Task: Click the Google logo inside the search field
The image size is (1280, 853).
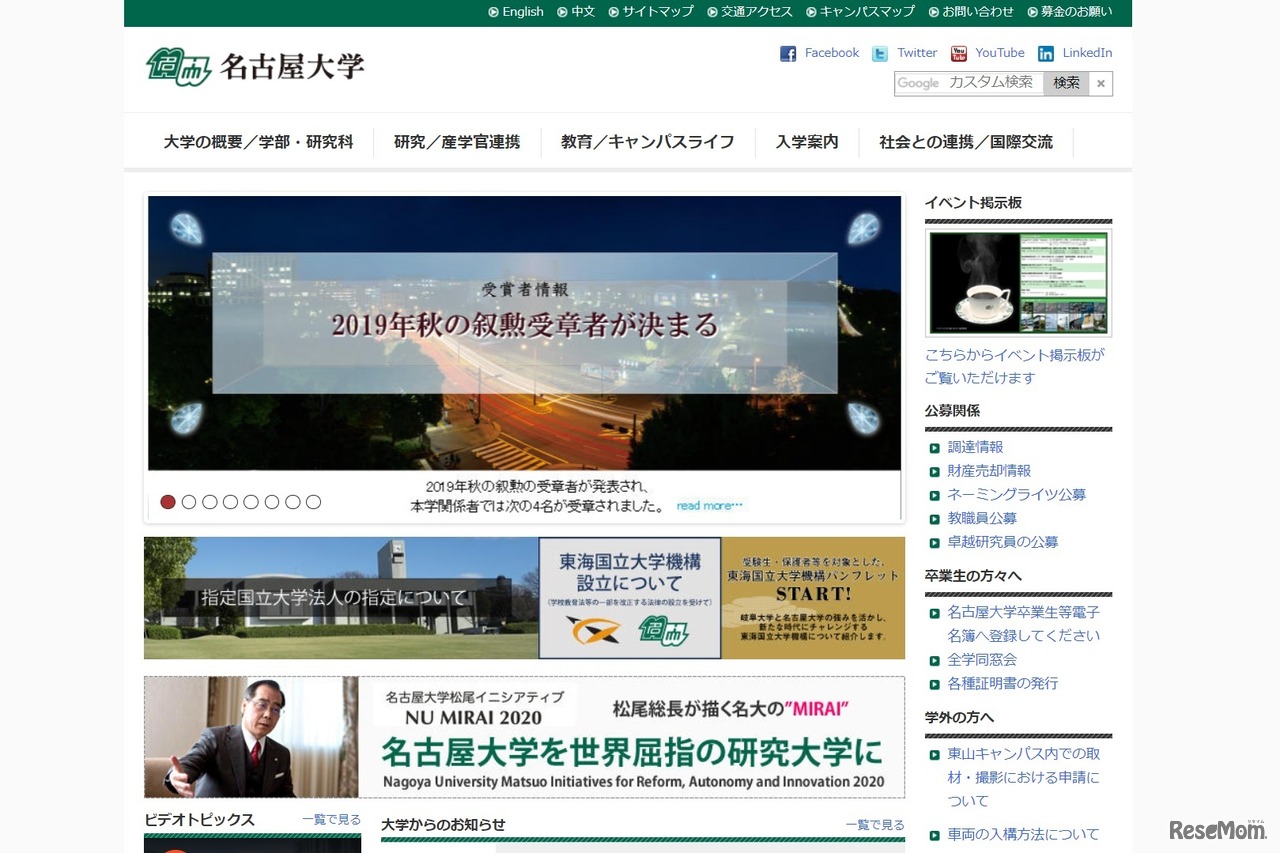Action: click(x=917, y=84)
